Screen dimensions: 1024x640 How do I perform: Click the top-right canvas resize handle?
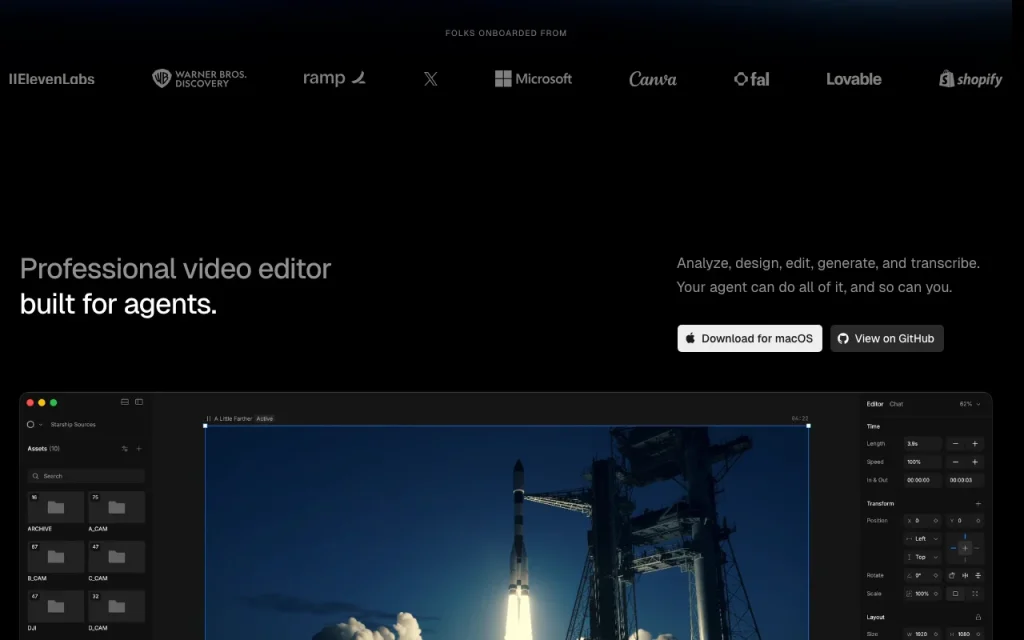pyautogui.click(x=808, y=426)
